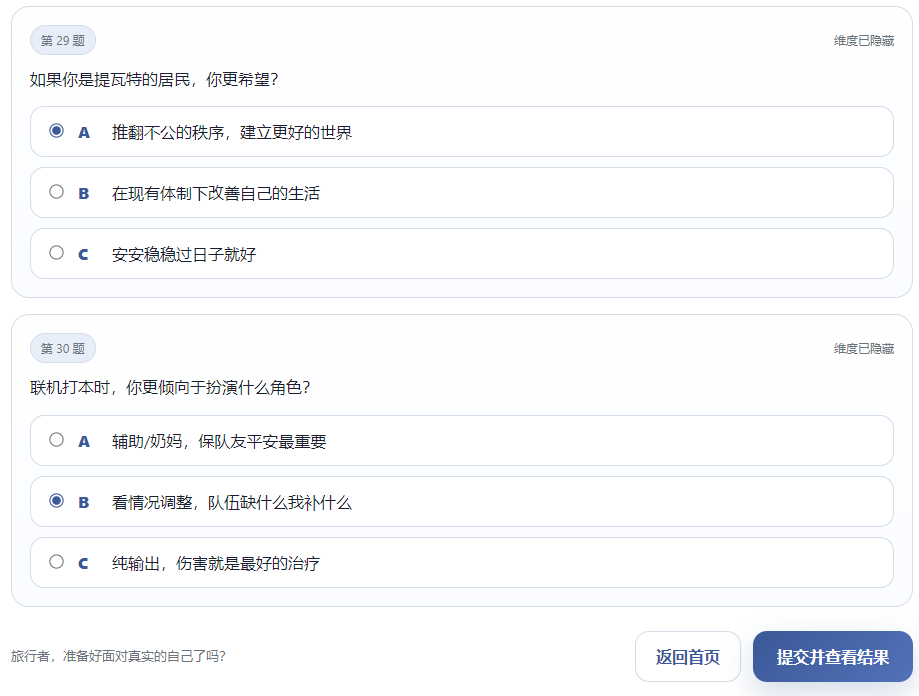Click the question text '如果你是提瓦特的居民，你更希望？'

click(x=154, y=79)
